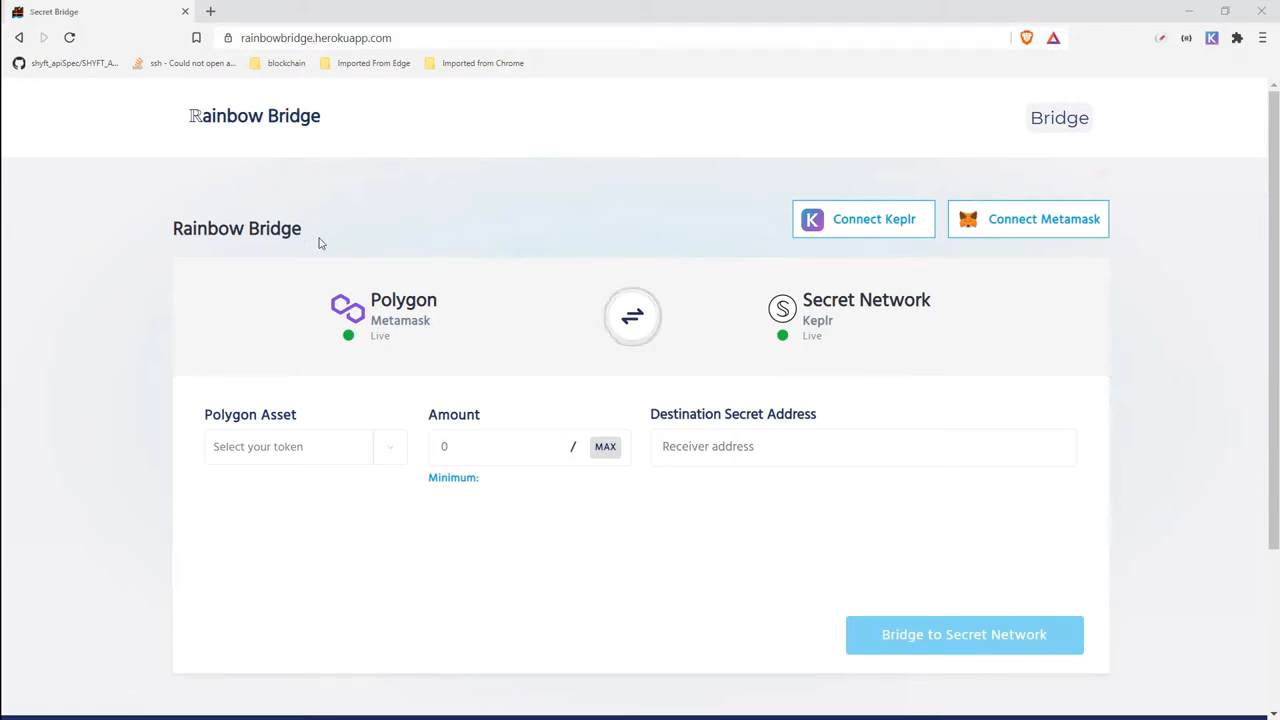The width and height of the screenshot is (1280, 720).
Task: Open the curly braces extension icon
Action: [x=1186, y=38]
